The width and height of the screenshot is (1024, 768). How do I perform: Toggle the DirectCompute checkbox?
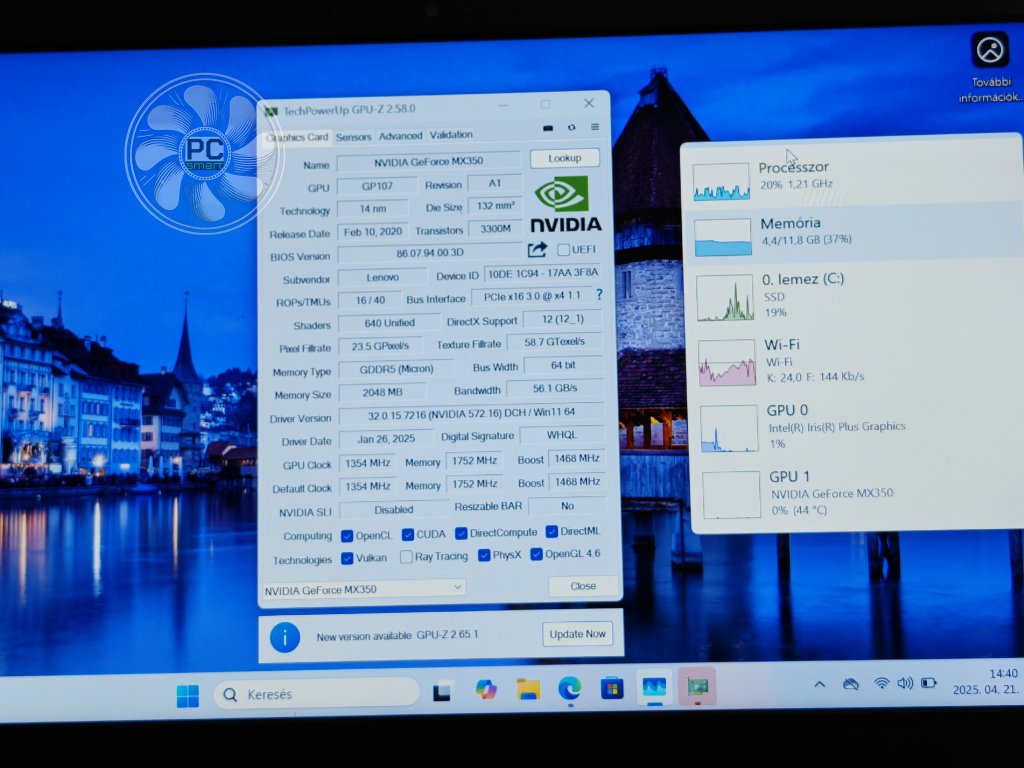(461, 534)
